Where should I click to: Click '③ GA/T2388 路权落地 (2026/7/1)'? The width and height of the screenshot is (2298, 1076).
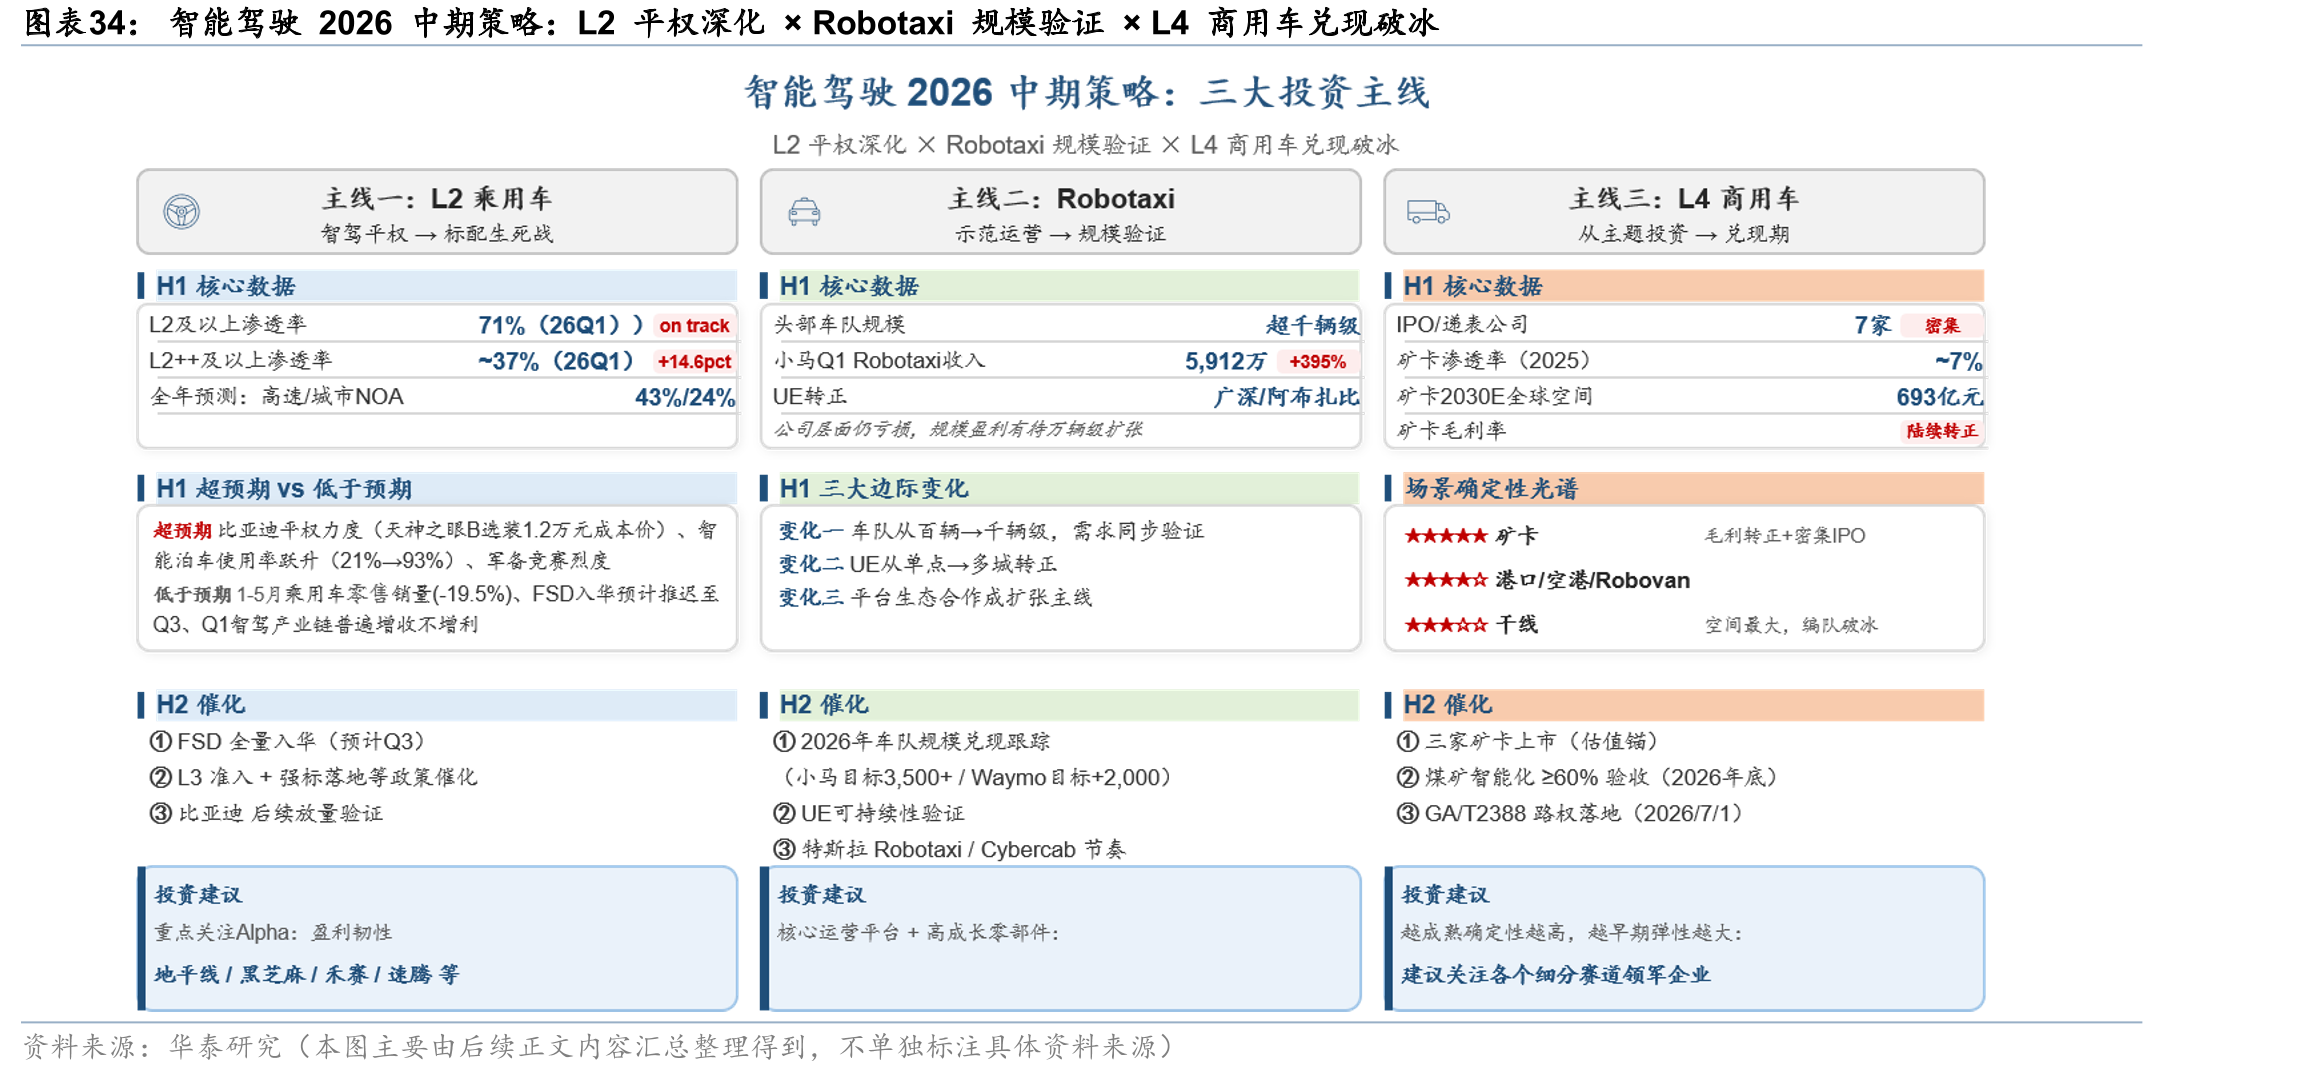1572,814
